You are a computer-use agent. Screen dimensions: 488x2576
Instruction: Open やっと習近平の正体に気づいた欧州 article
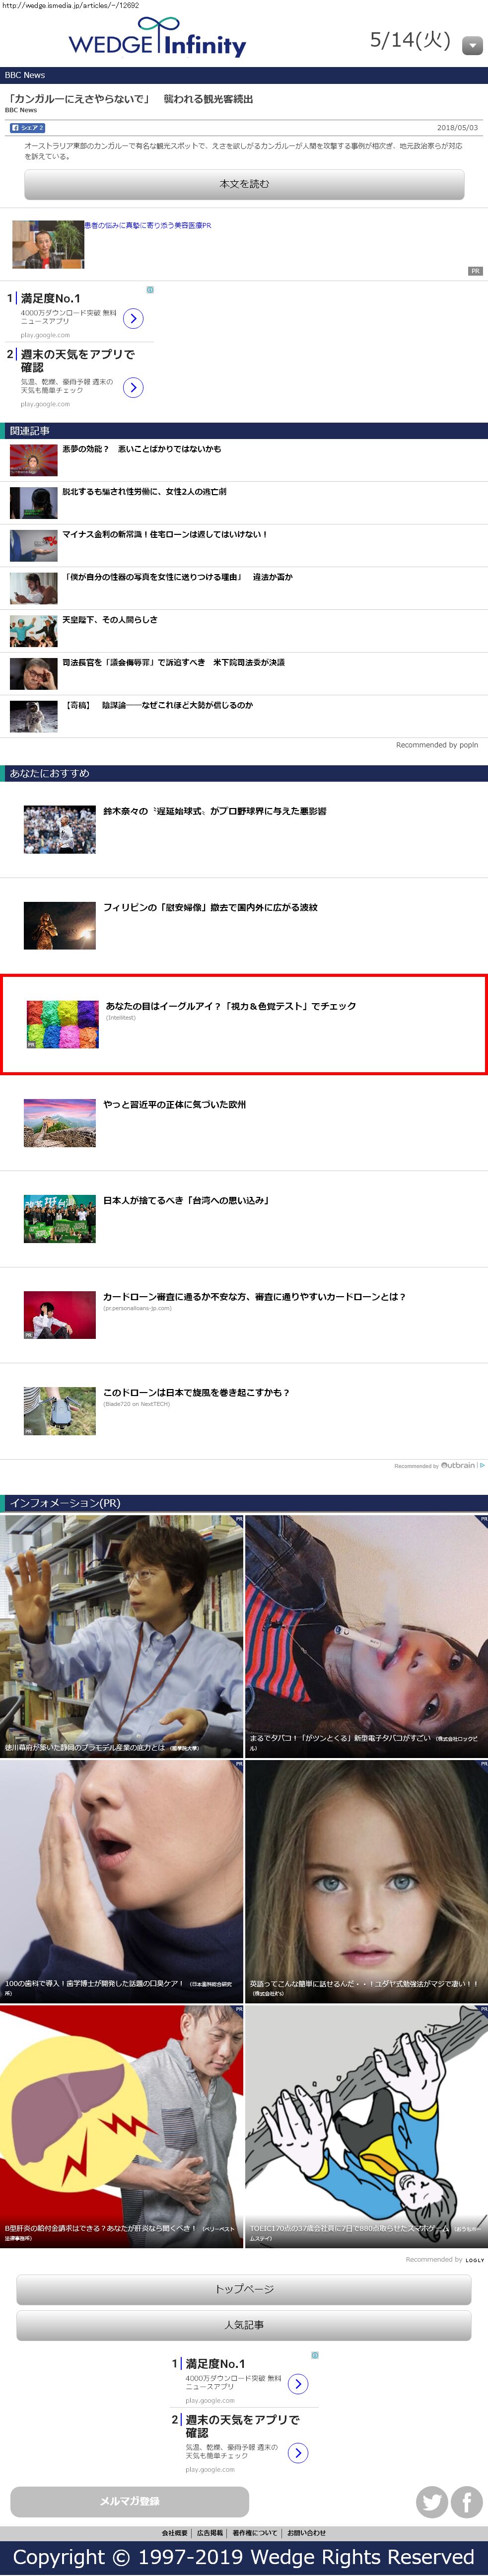(175, 1105)
